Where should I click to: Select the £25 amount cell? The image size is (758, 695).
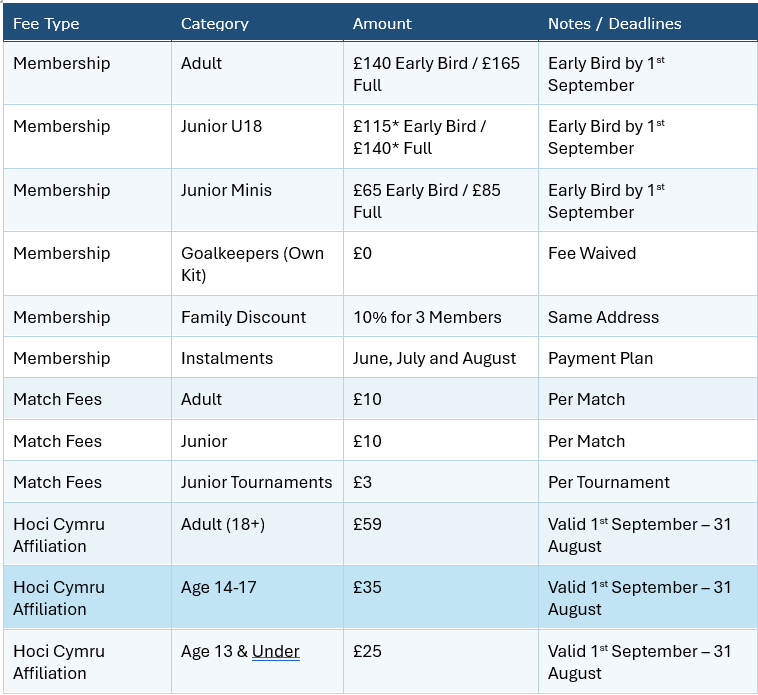pos(440,662)
